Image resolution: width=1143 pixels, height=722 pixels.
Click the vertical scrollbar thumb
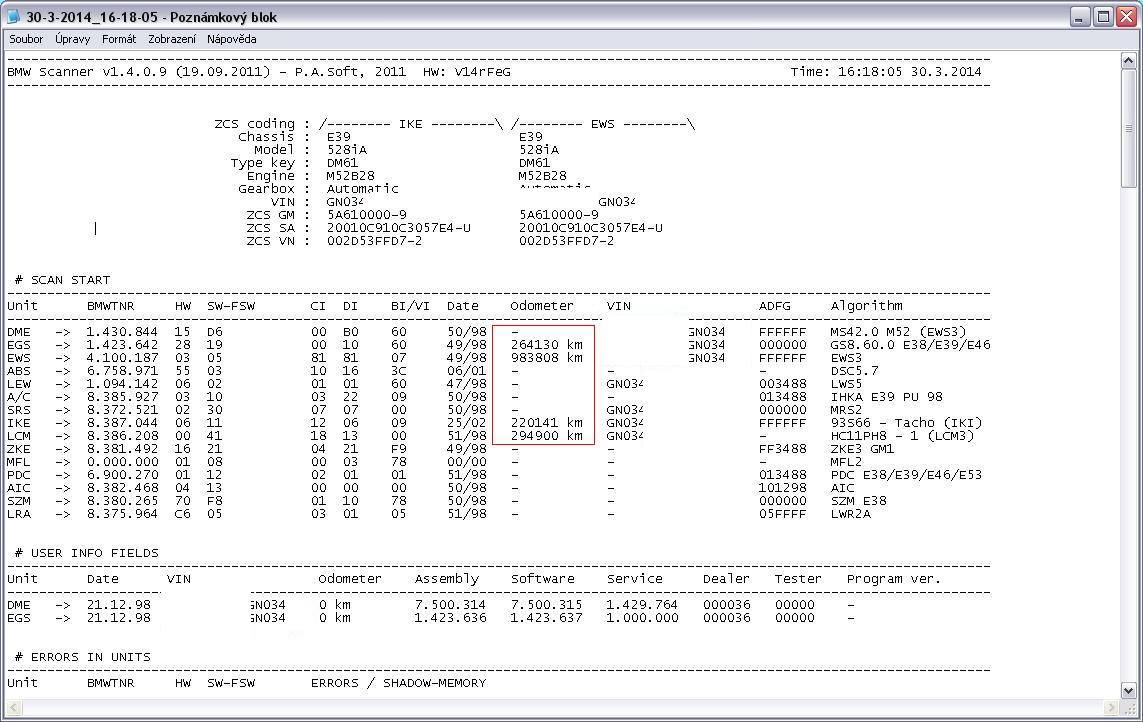pos(1128,128)
